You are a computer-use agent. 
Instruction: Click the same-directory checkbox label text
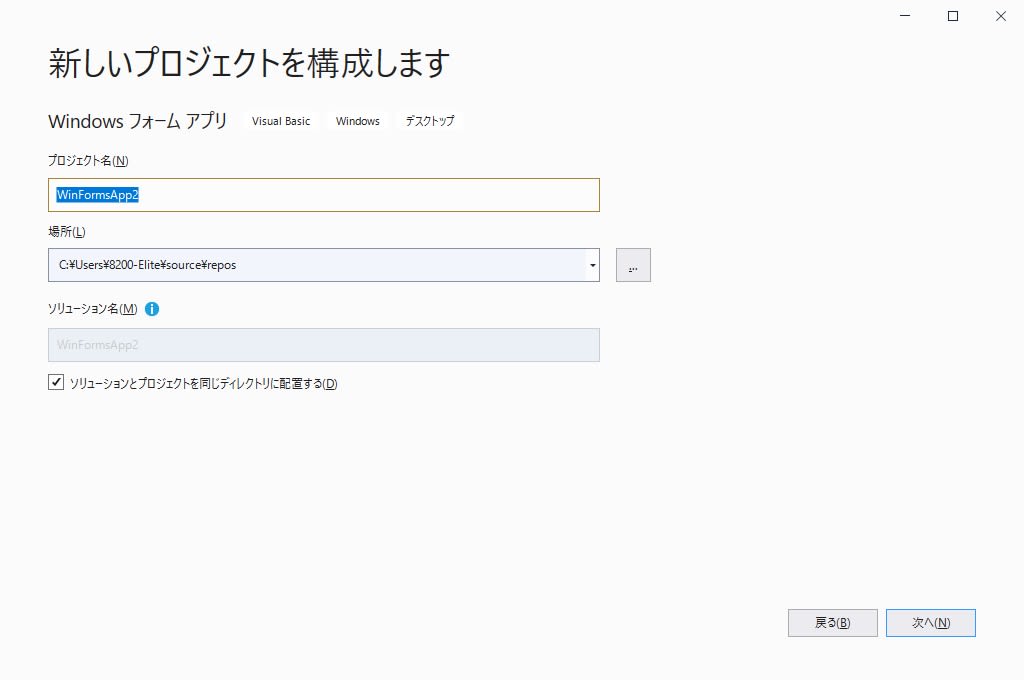point(203,383)
